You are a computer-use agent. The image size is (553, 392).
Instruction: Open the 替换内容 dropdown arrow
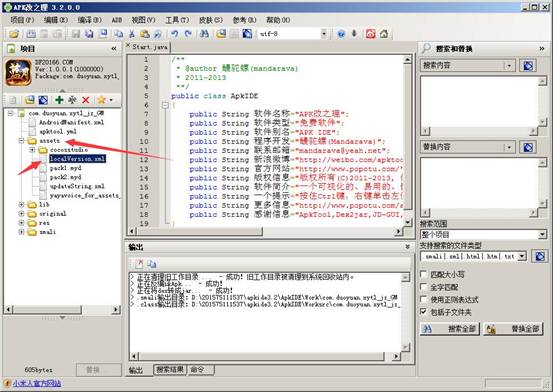[509, 147]
